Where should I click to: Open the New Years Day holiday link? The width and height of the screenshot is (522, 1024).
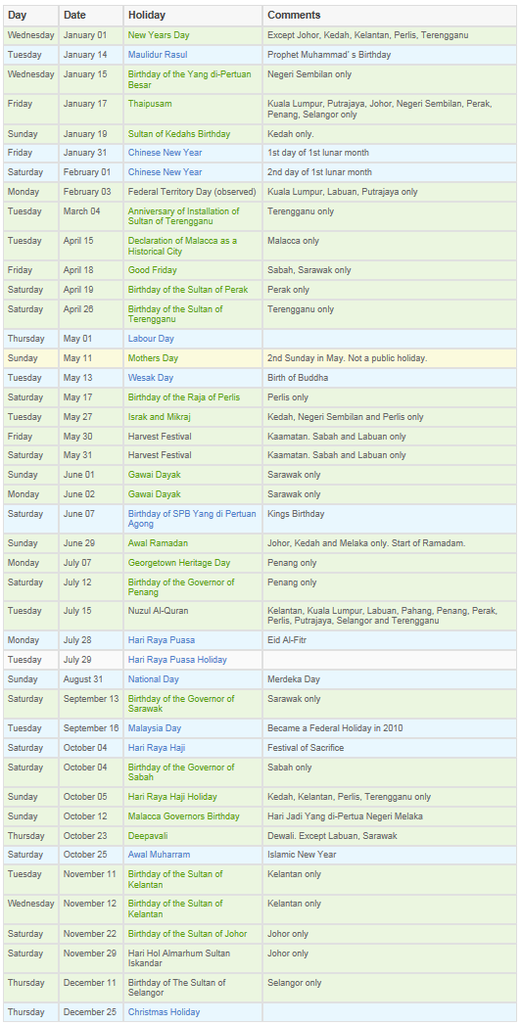pos(159,35)
